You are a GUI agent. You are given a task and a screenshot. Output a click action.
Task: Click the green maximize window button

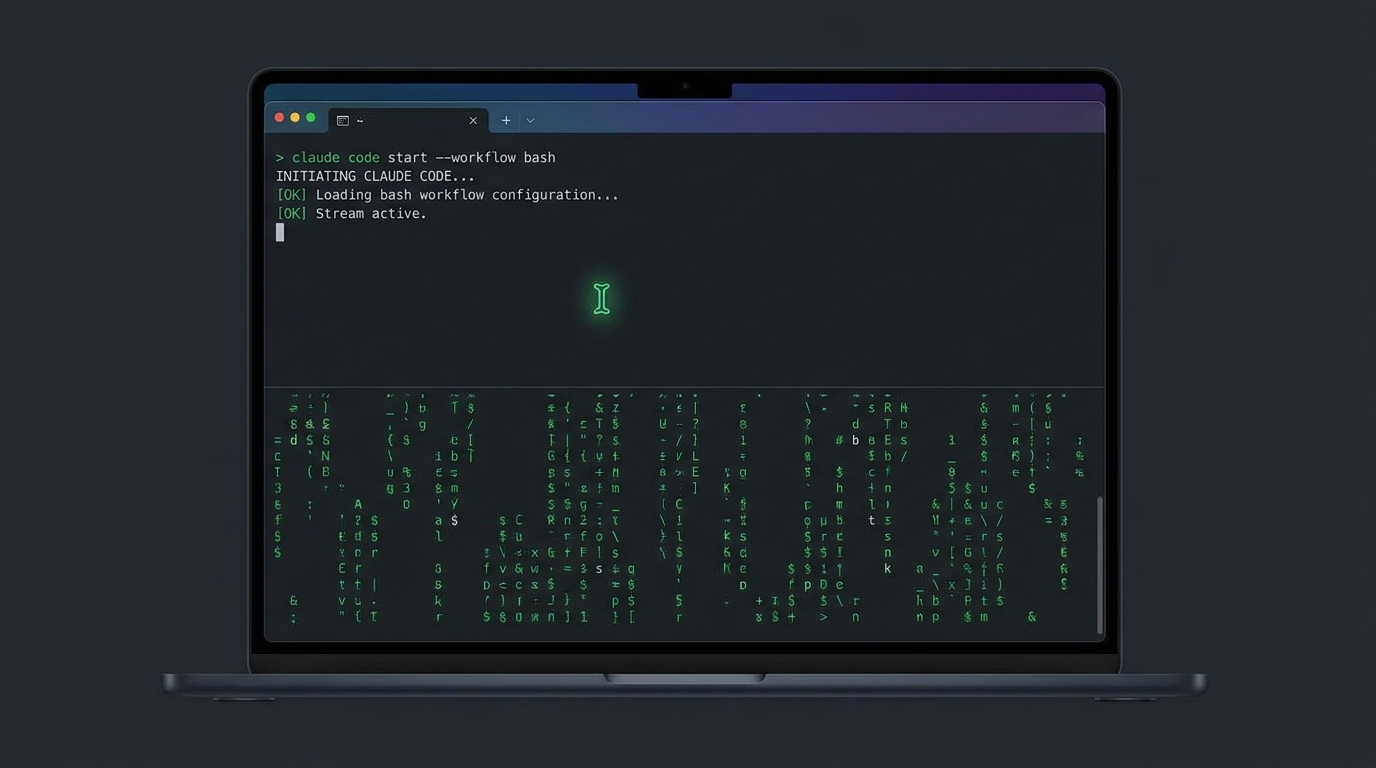(311, 118)
